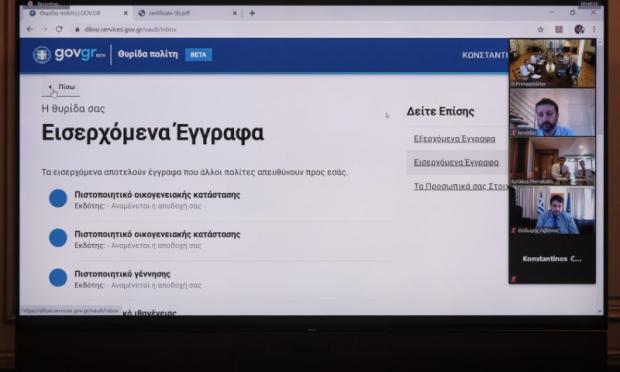Select the top meeting room video thumbnail
Image resolution: width=620 pixels, height=372 pixels.
pos(552,63)
